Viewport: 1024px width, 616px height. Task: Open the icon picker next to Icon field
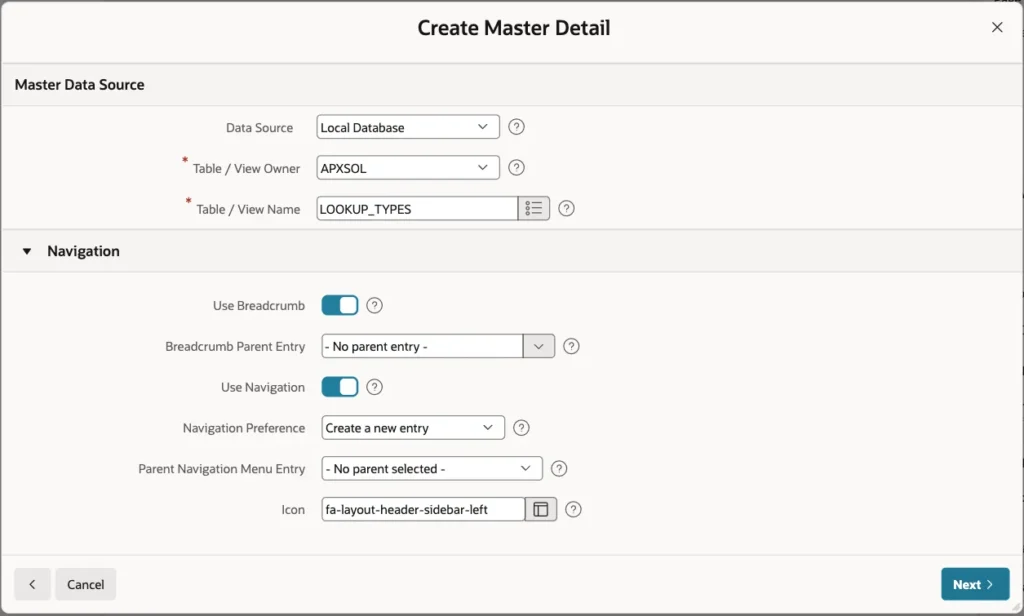tap(541, 510)
